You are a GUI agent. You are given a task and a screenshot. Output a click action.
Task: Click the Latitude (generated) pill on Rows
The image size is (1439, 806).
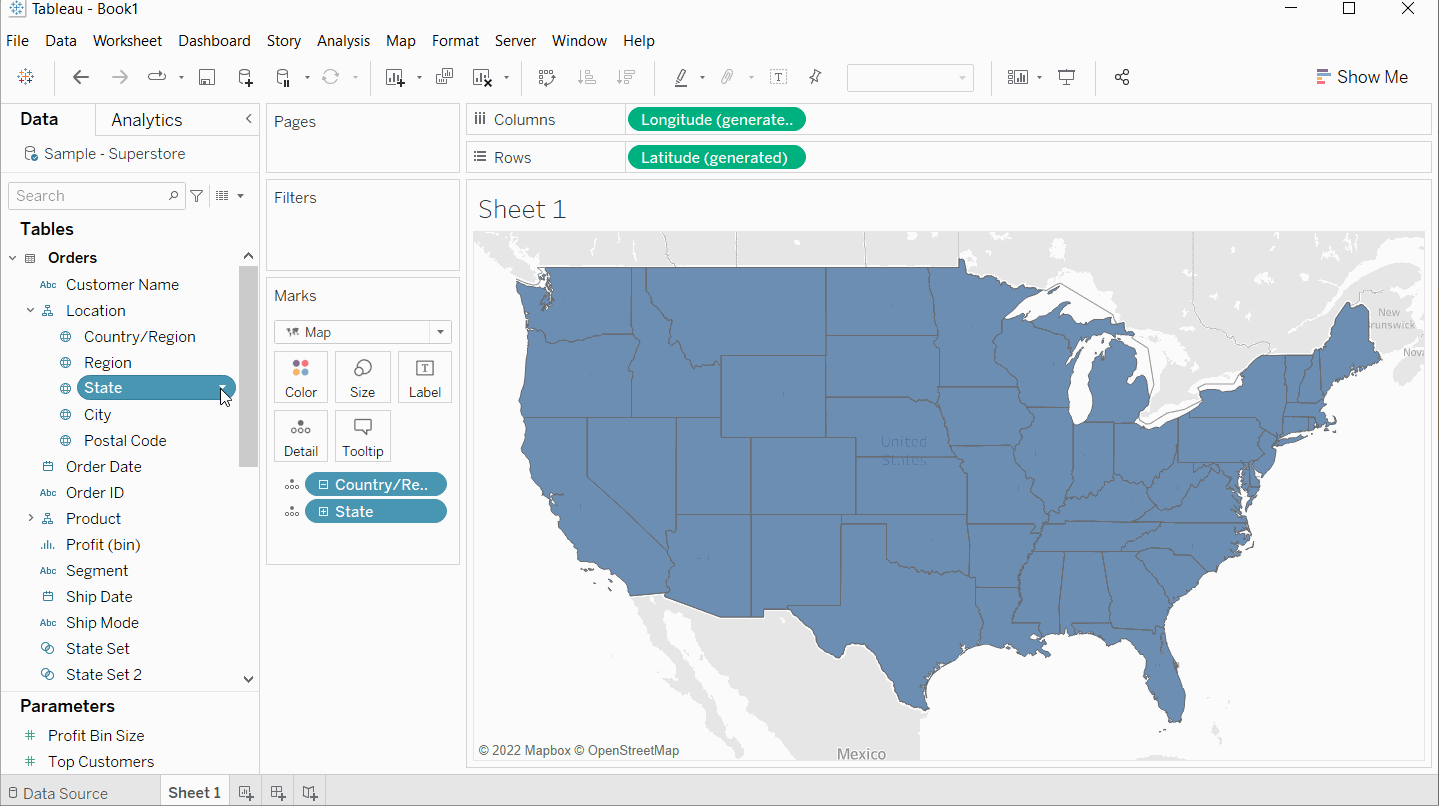716,158
